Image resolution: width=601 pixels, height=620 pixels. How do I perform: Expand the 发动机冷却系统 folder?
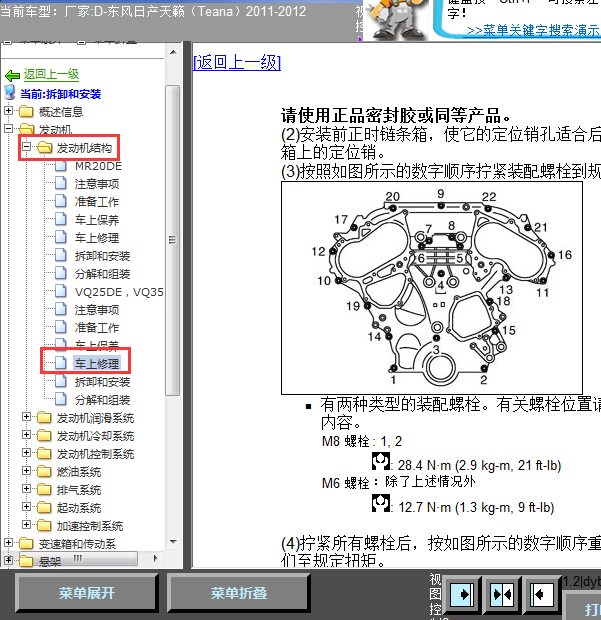click(26, 435)
